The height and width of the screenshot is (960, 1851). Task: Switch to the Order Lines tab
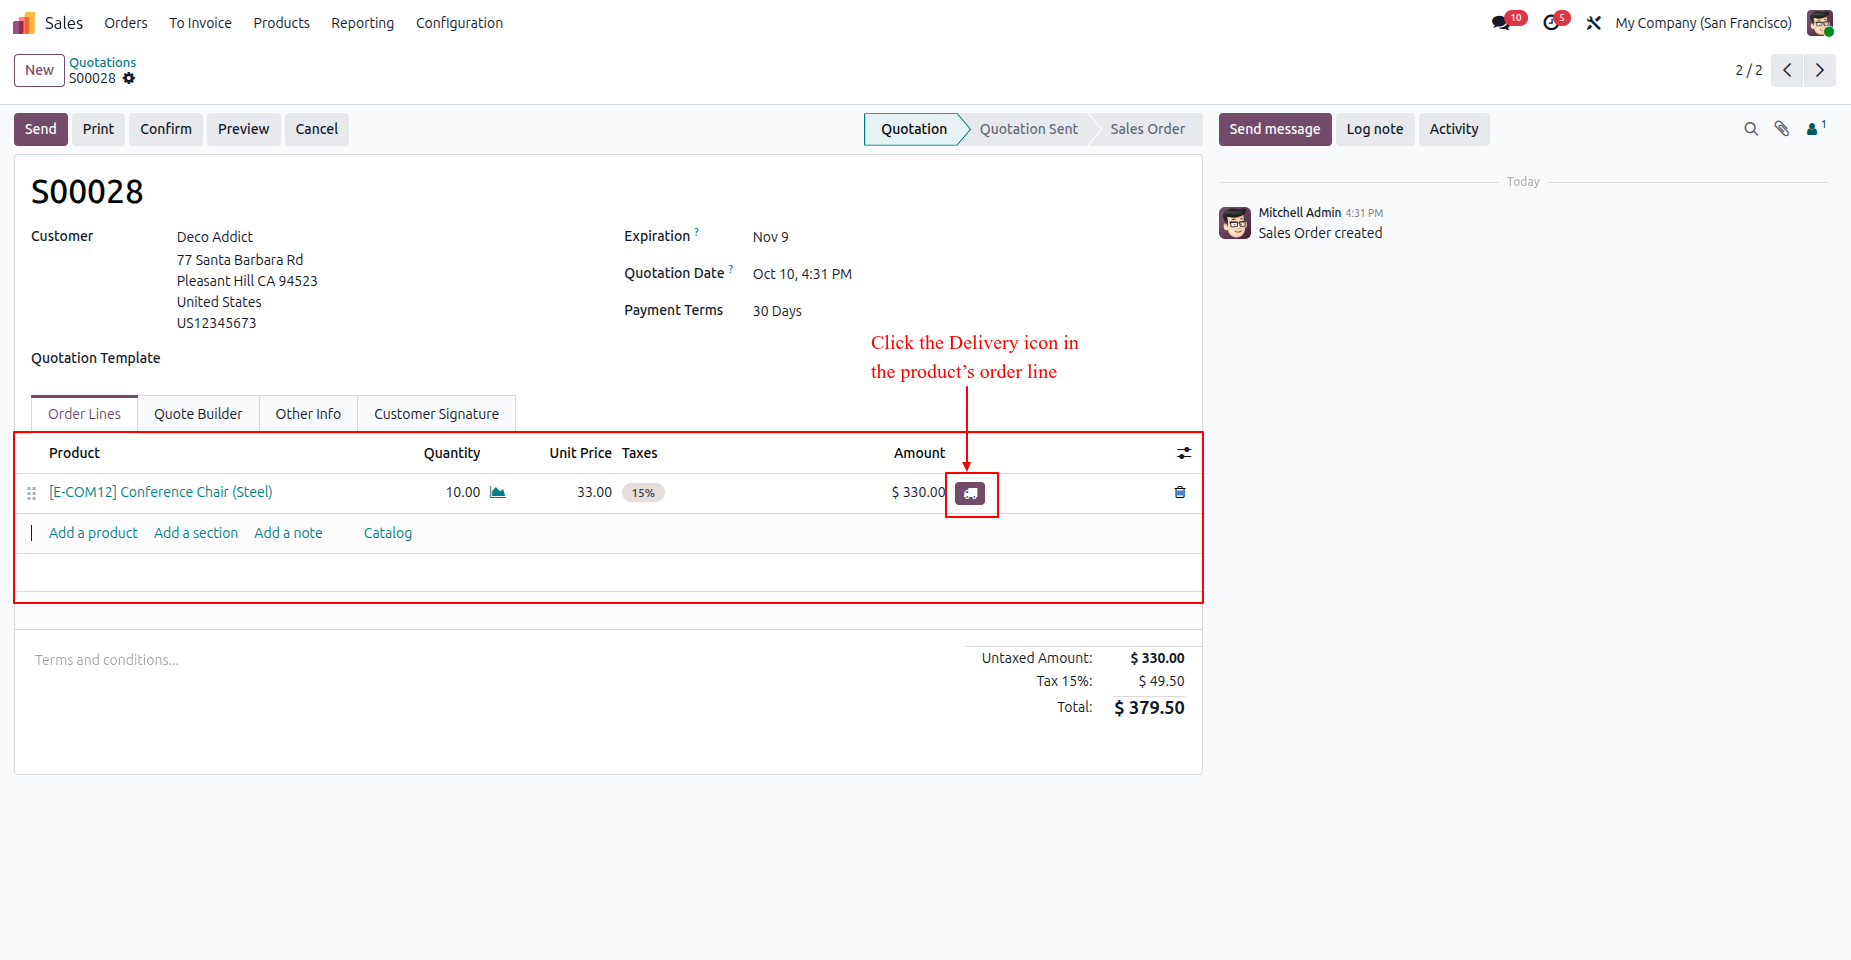[84, 414]
